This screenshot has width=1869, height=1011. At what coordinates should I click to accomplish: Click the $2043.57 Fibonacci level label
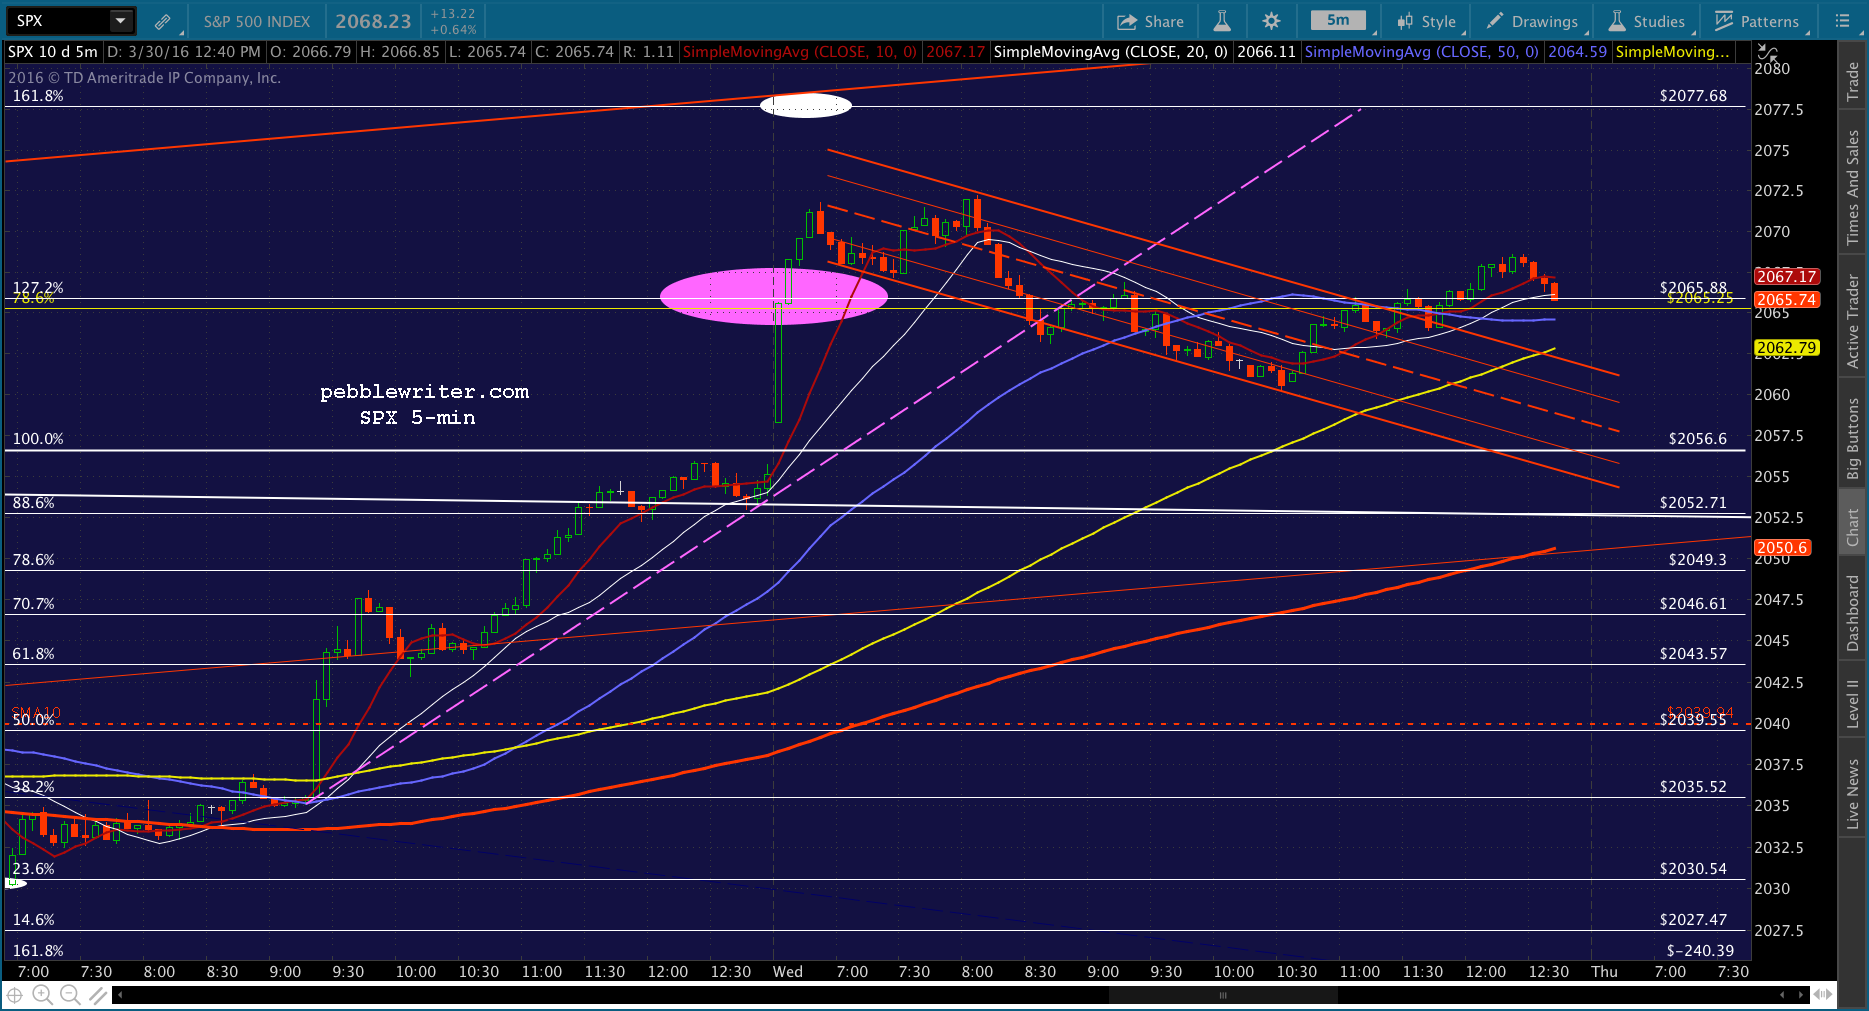[1693, 654]
